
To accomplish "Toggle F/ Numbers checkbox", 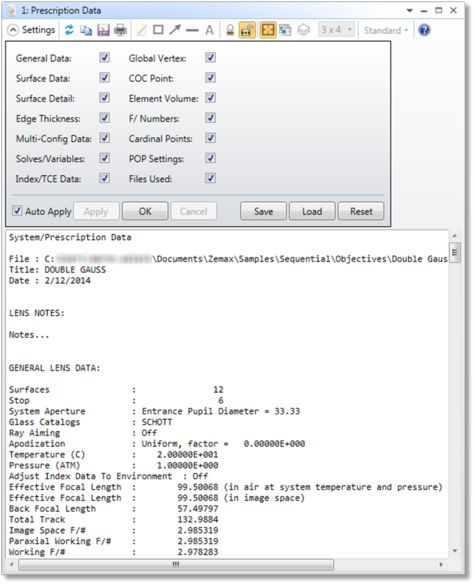I will coord(210,118).
